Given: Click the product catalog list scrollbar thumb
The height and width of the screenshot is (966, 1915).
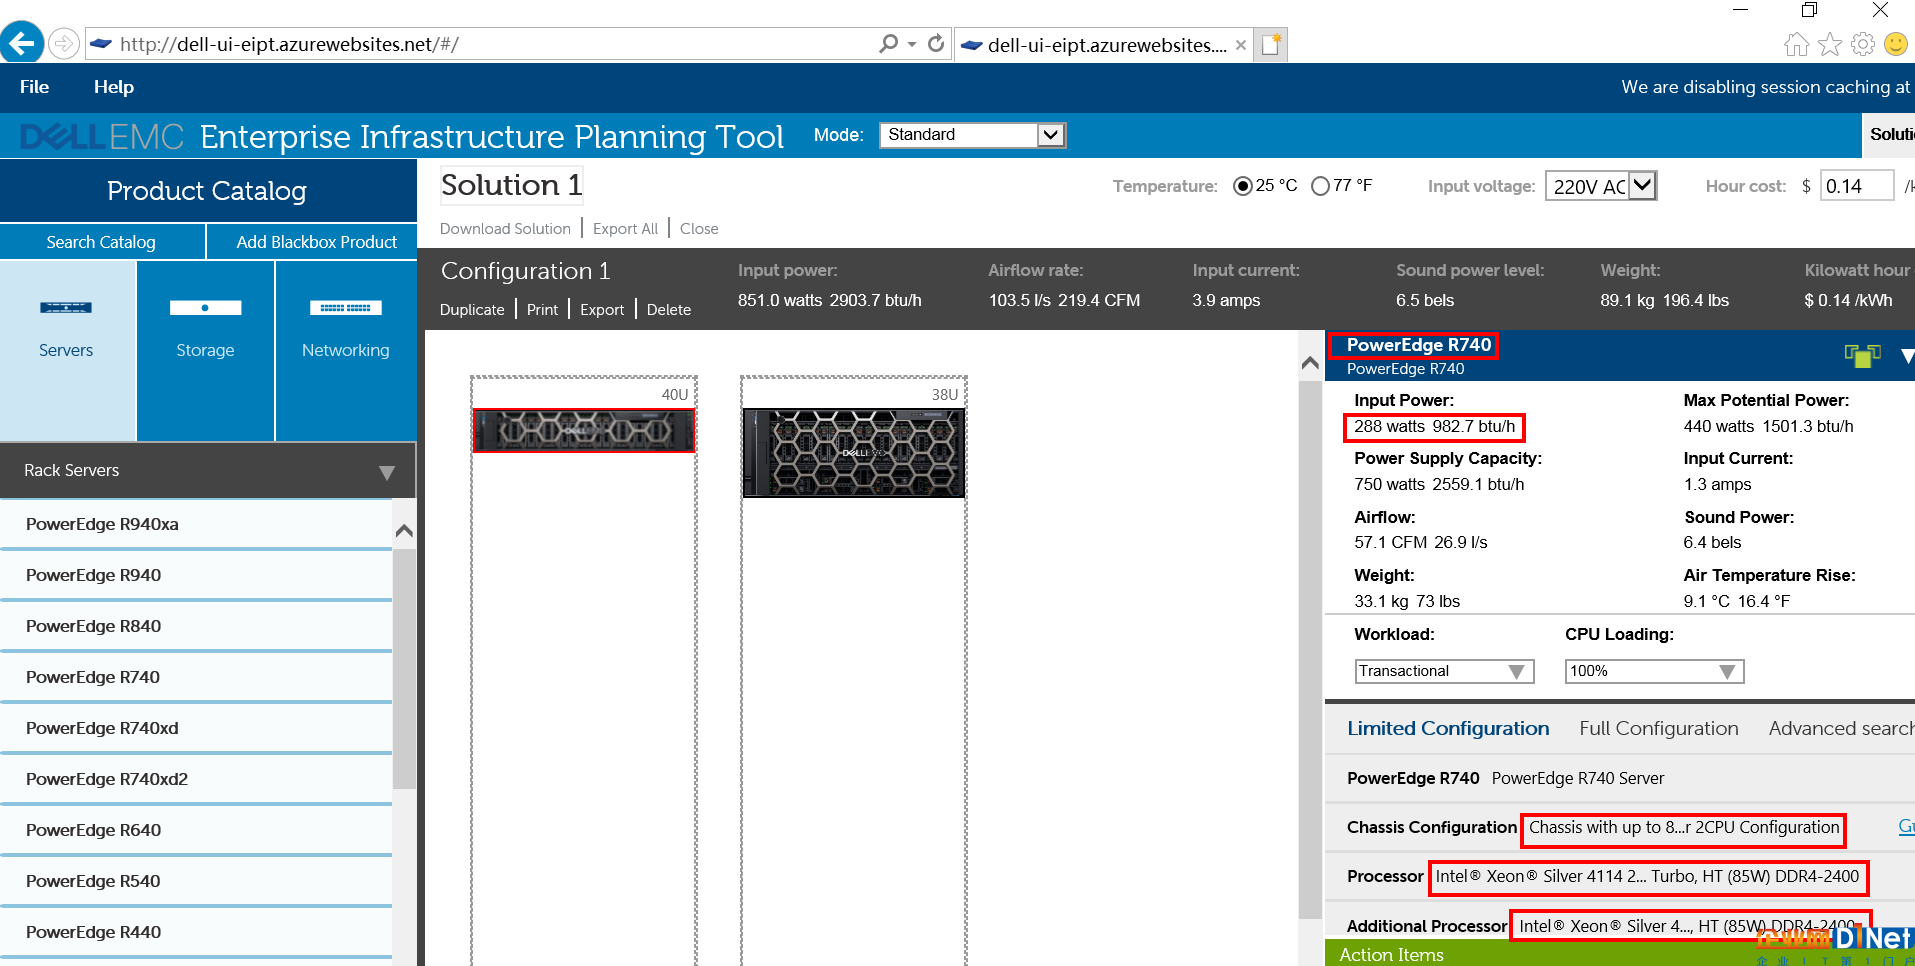Looking at the screenshot, I should coord(404,669).
